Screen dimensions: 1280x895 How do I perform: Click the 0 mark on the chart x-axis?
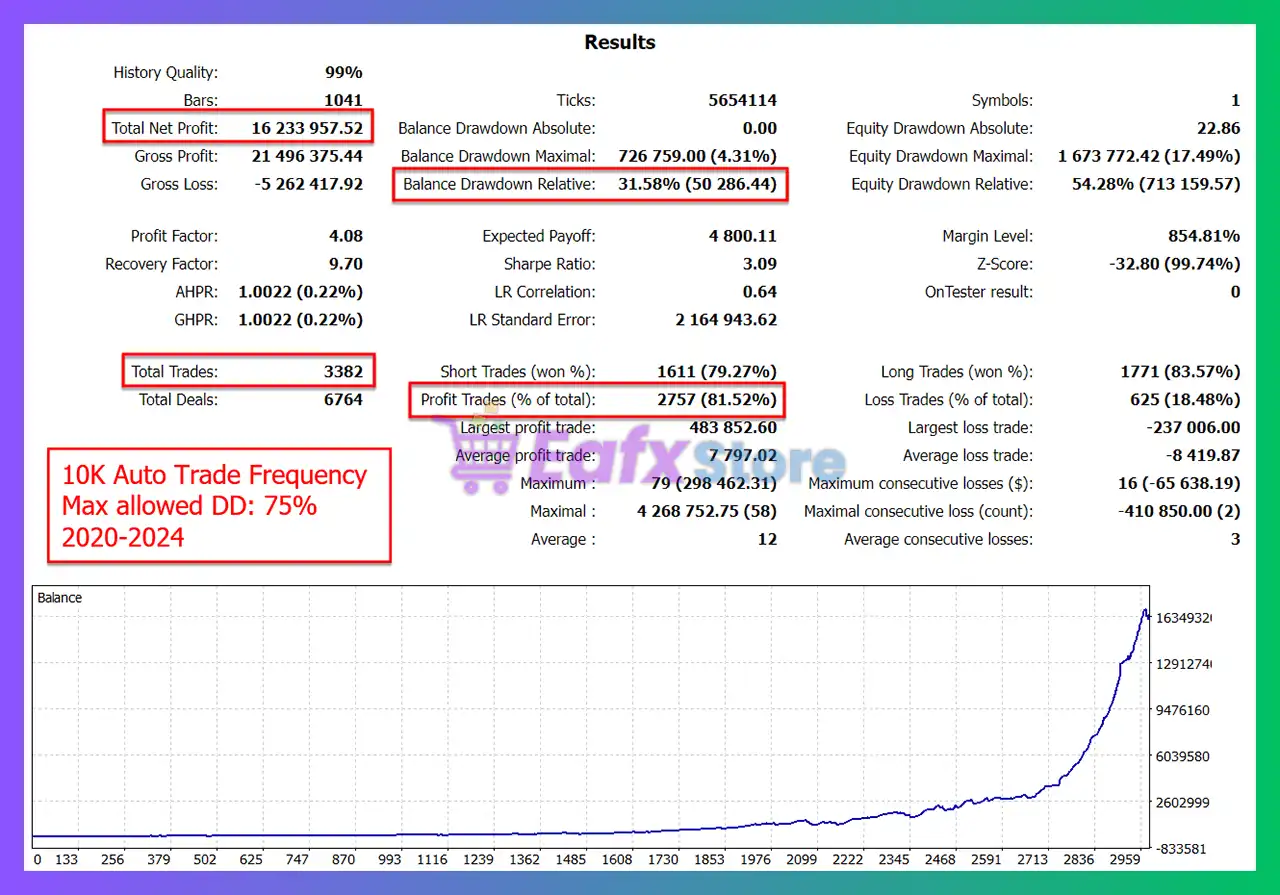(38, 859)
